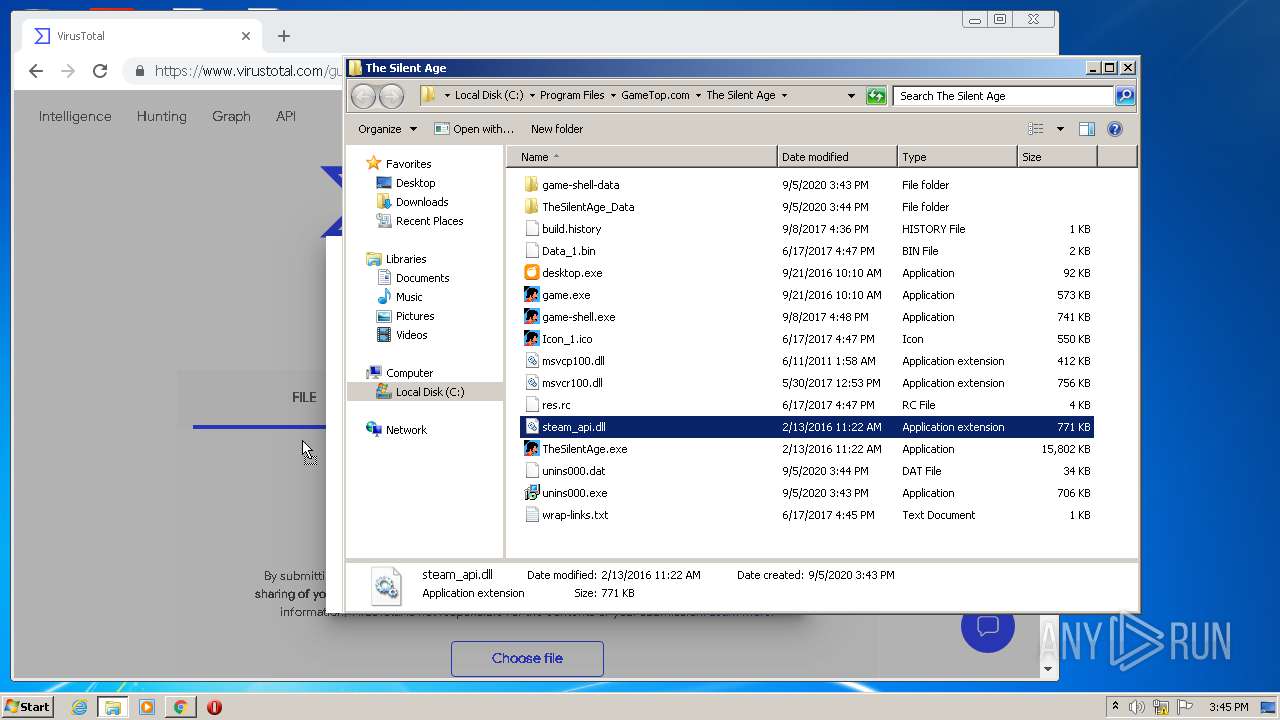Expand address bar previous locations dropdown
The height and width of the screenshot is (720, 1280).
pyautogui.click(x=851, y=96)
